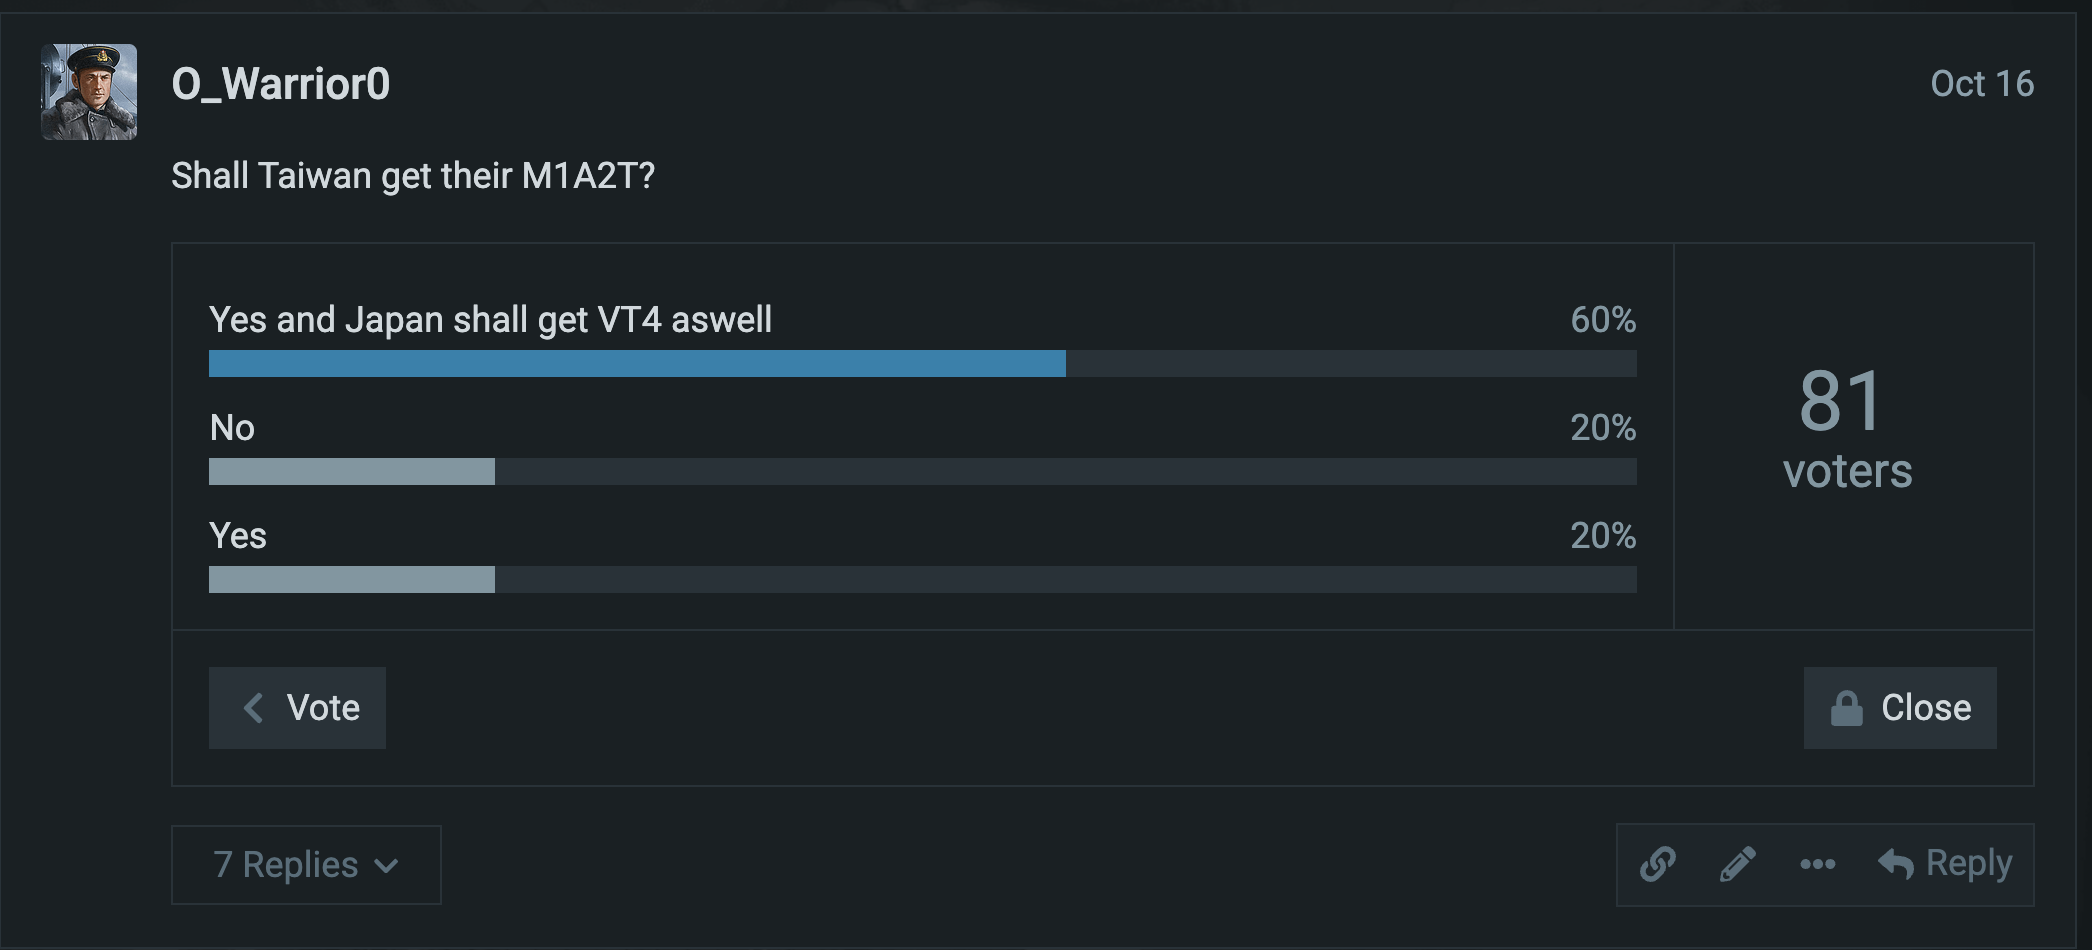Screen dimensions: 2092x950
Task: Click the 'No' poll option label
Action: (232, 428)
